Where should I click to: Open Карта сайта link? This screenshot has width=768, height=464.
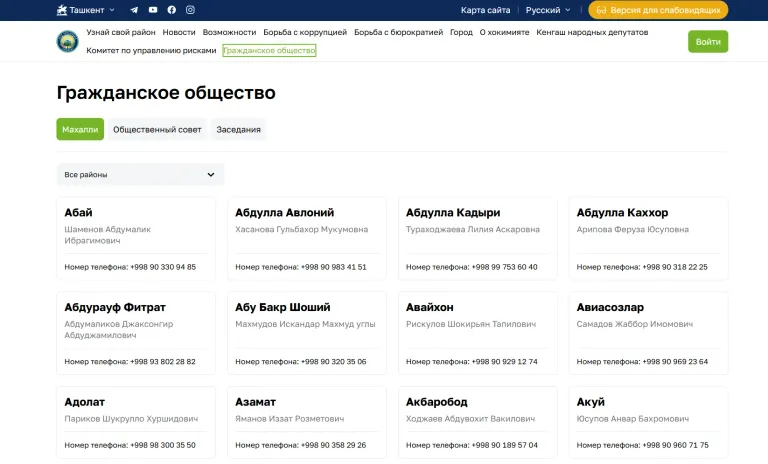(485, 10)
